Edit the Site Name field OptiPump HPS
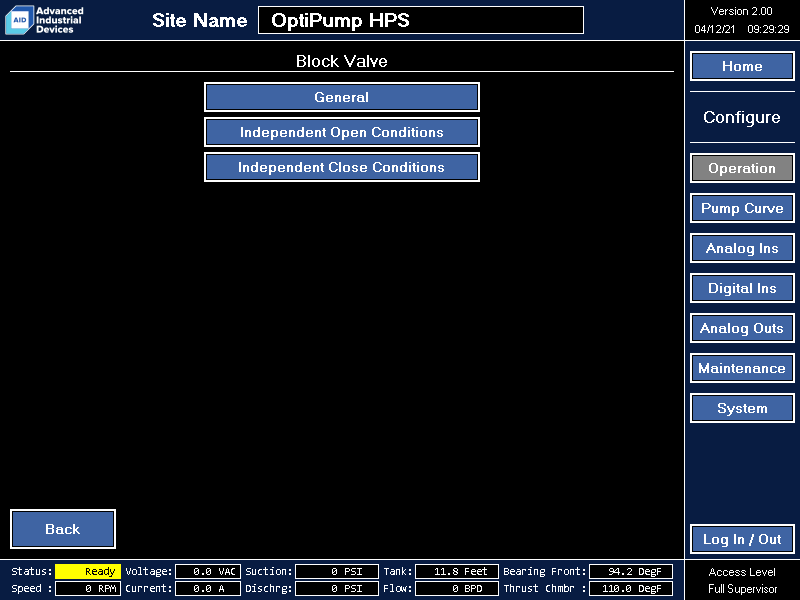 tap(421, 20)
